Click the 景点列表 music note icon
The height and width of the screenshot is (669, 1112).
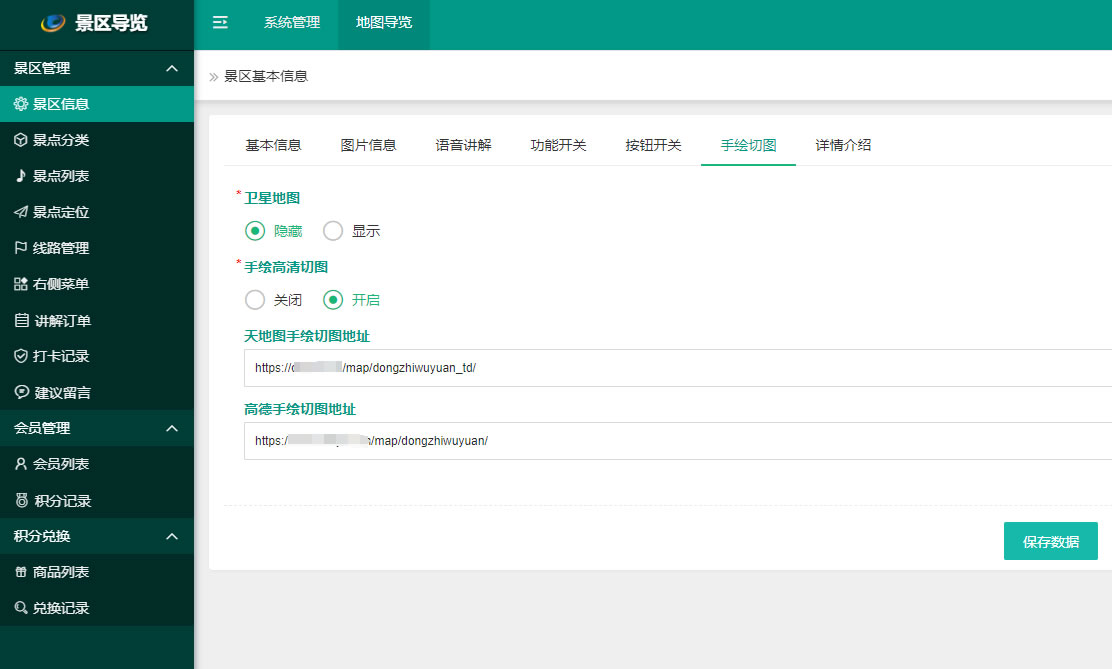[21, 176]
